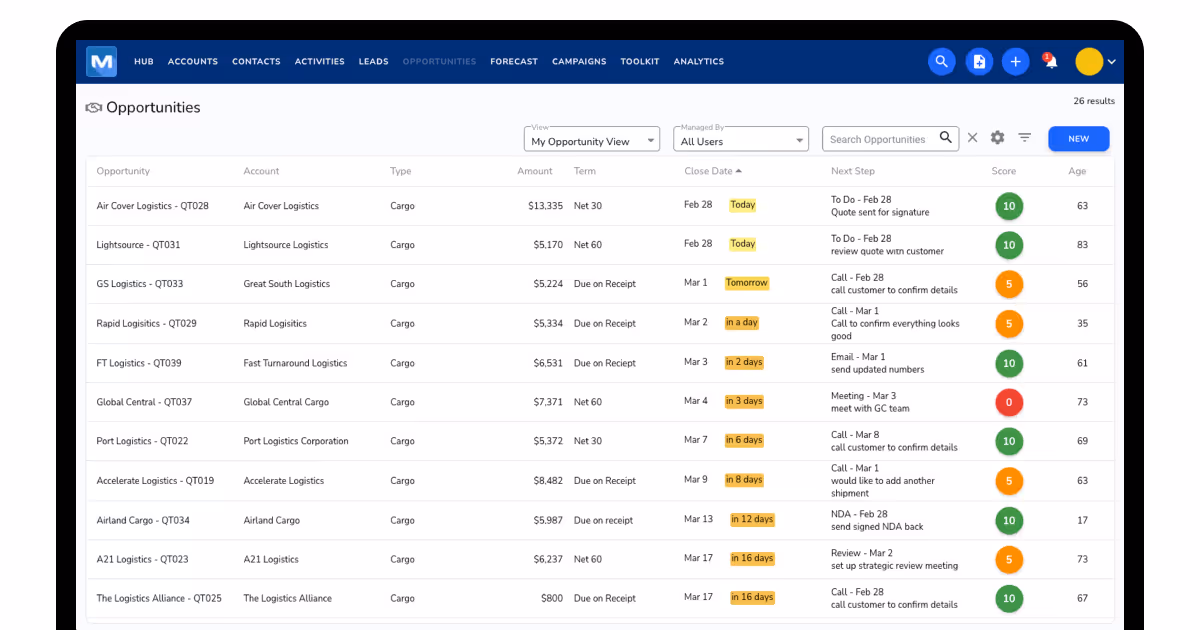The image size is (1200, 630).
Task: Click the M logo home icon
Action: pyautogui.click(x=101, y=62)
